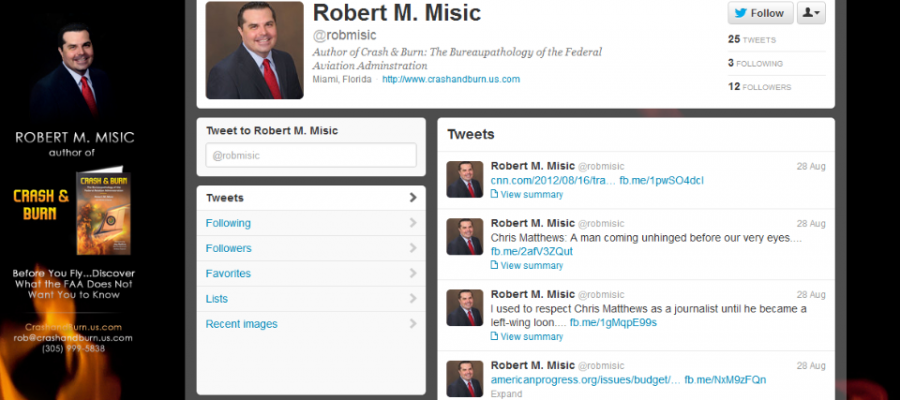The width and height of the screenshot is (900, 400).
Task: Select the Tweets item in the side menu
Action: point(311,198)
